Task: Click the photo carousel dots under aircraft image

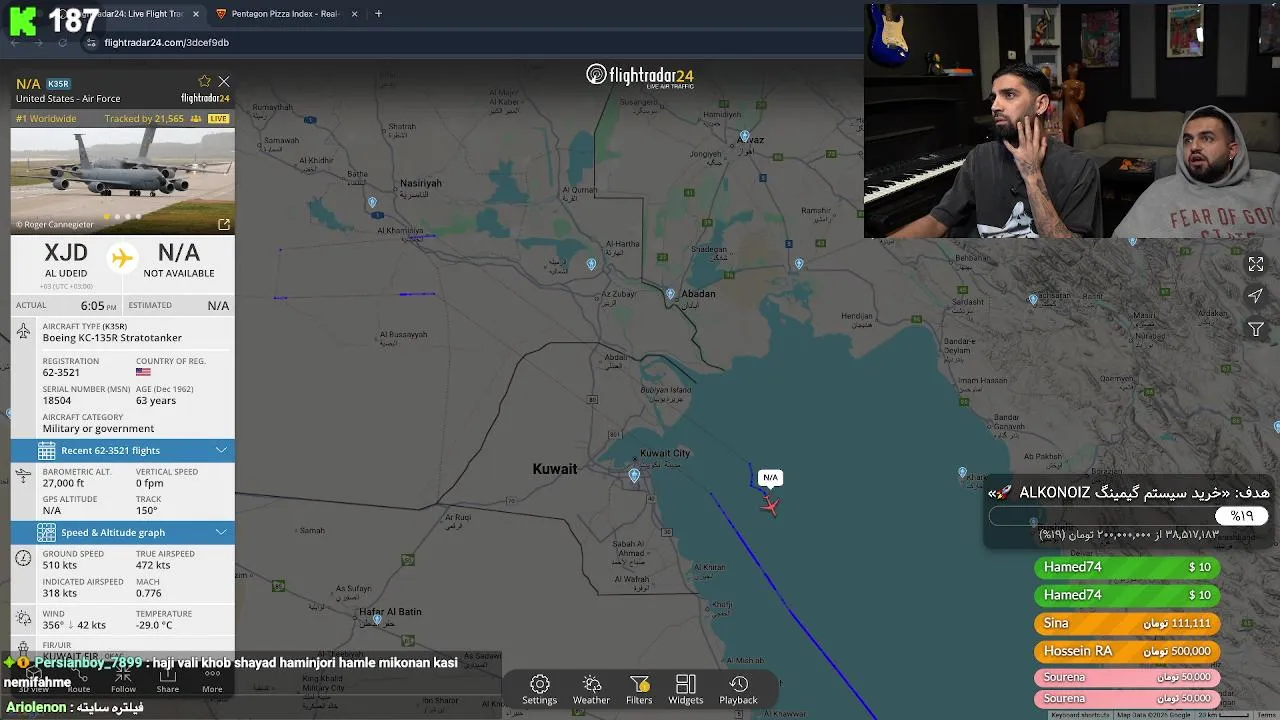Action: tap(123, 216)
